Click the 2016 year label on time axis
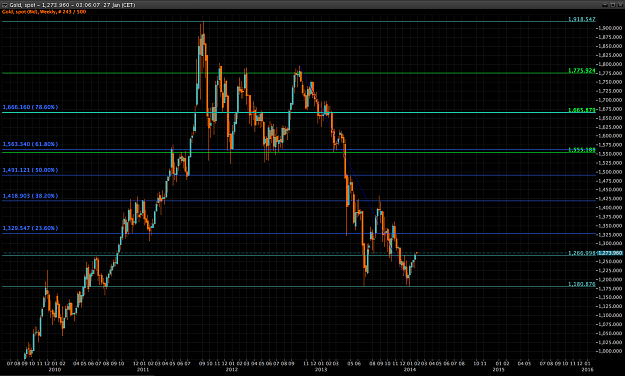Viewport: 625px width, 376px height. [588, 370]
